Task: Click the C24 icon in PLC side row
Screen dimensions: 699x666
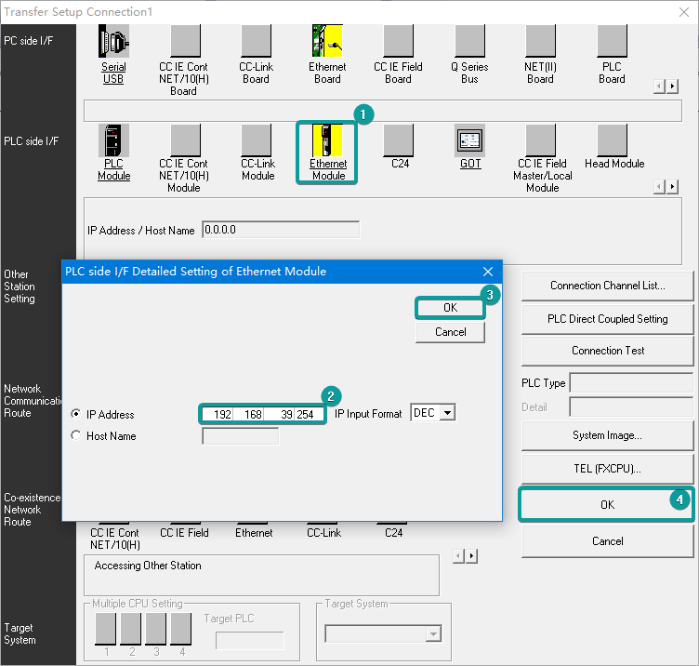Action: [398, 141]
